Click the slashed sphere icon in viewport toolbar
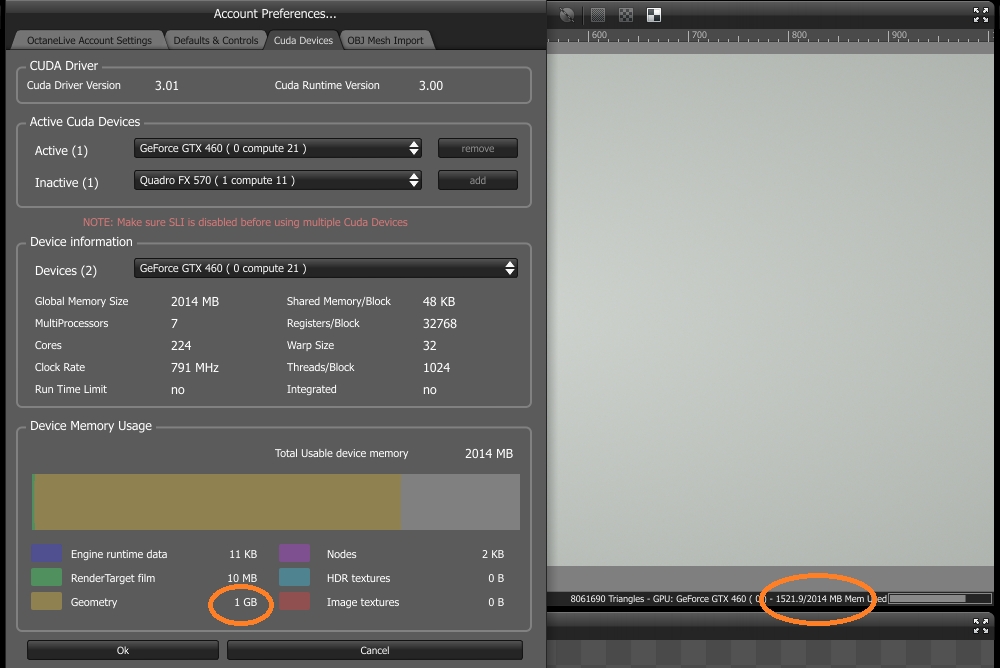Image resolution: width=1000 pixels, height=668 pixels. 567,15
